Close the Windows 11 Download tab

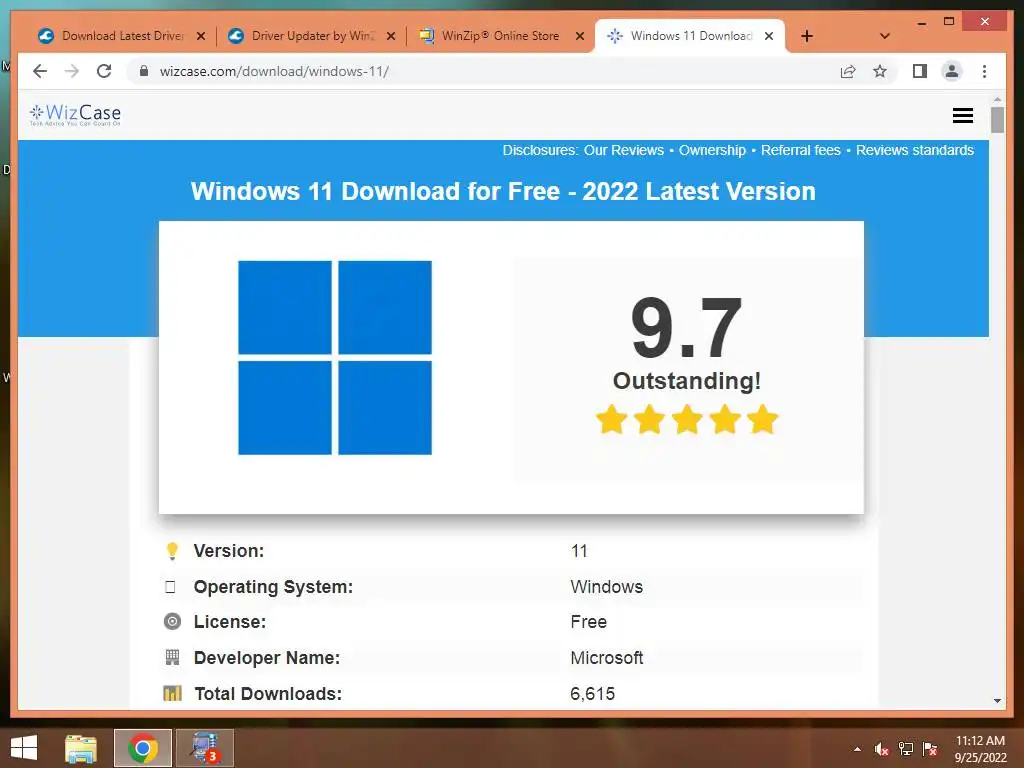coord(769,37)
